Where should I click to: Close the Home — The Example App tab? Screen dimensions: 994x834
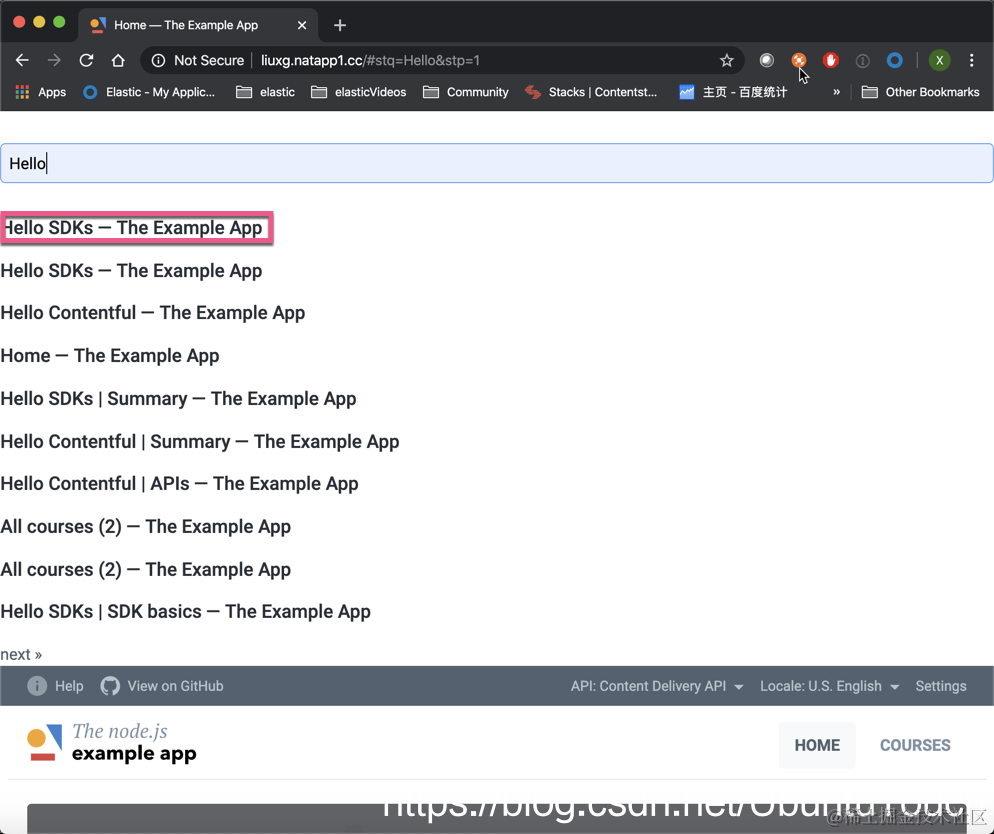302,25
